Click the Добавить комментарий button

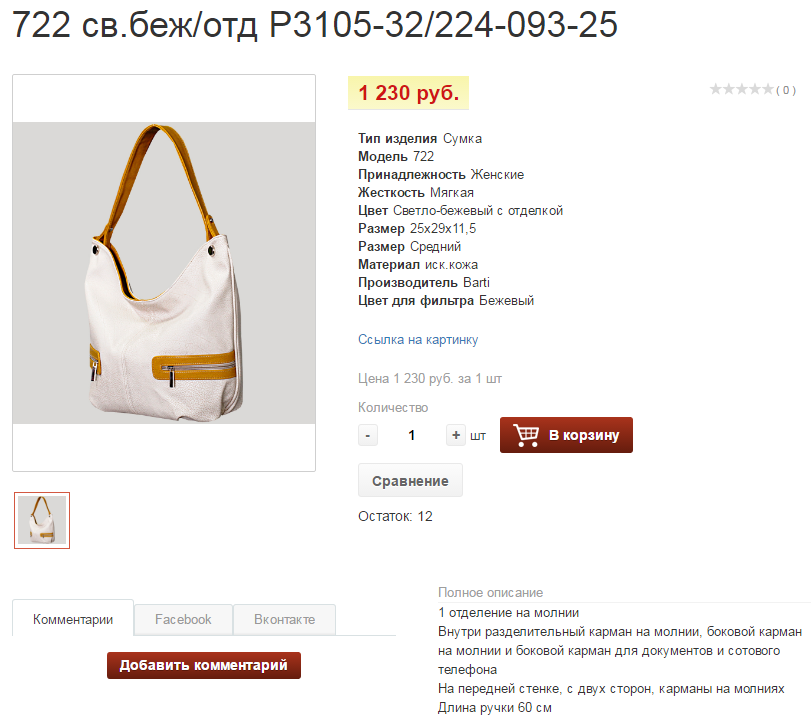pyautogui.click(x=204, y=665)
